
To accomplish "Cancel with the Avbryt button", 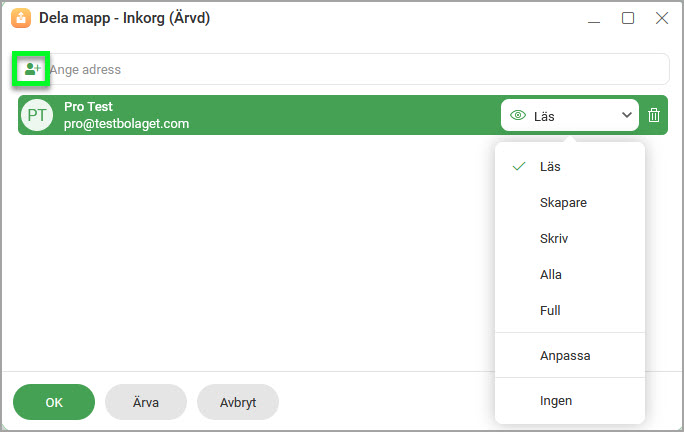I will pyautogui.click(x=238, y=402).
